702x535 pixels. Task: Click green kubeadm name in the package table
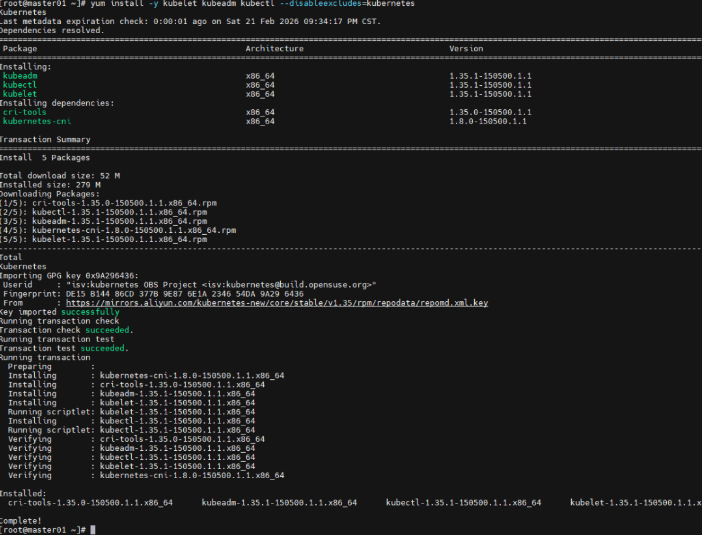[20, 75]
